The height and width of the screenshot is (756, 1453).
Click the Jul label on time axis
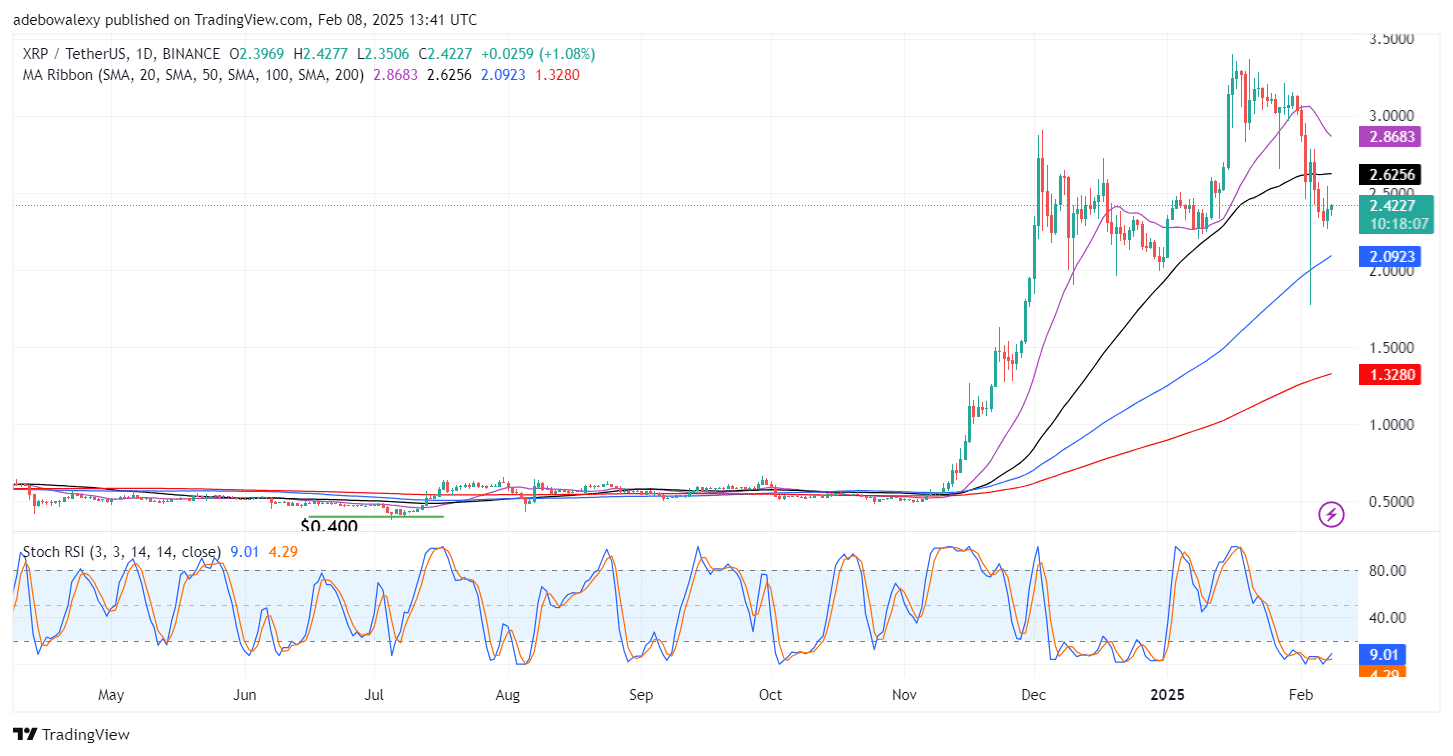375,694
